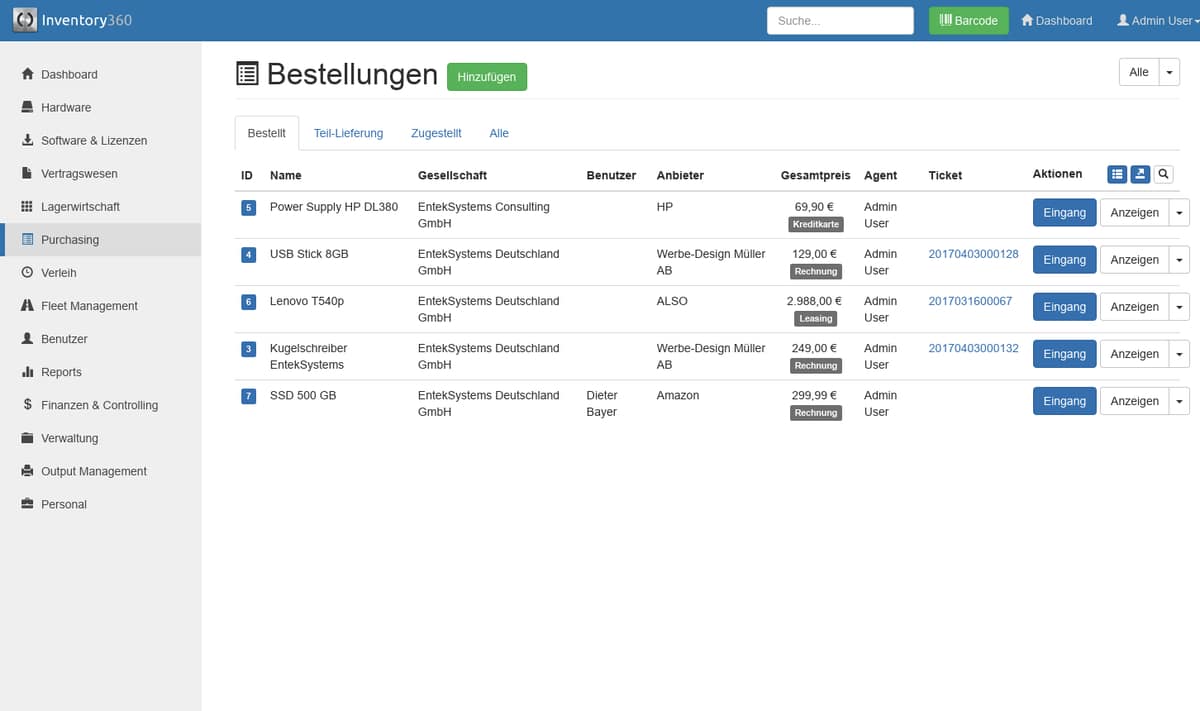Click the list view icon beside Aktionen
The height and width of the screenshot is (711, 1200).
click(1117, 174)
